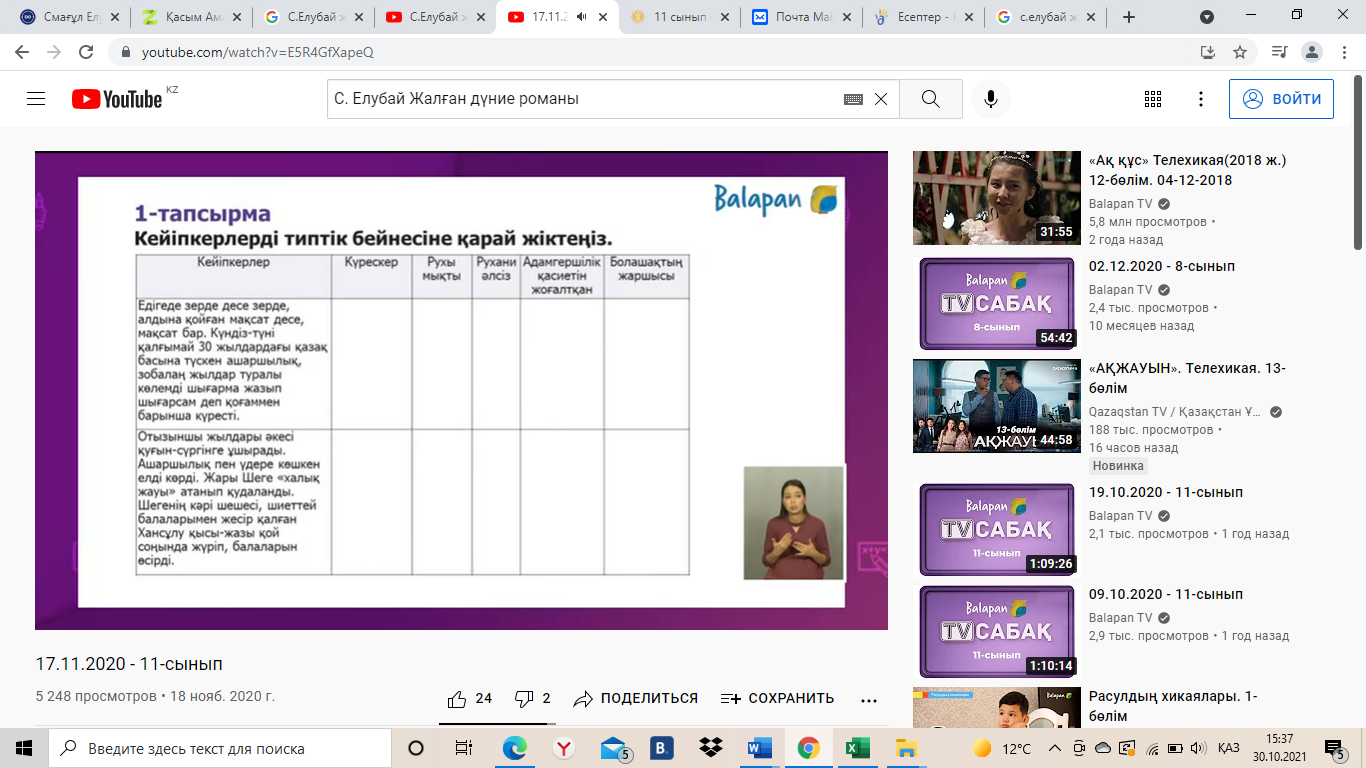Click the install app icon in the address bar
The height and width of the screenshot is (768, 1366).
(1208, 52)
